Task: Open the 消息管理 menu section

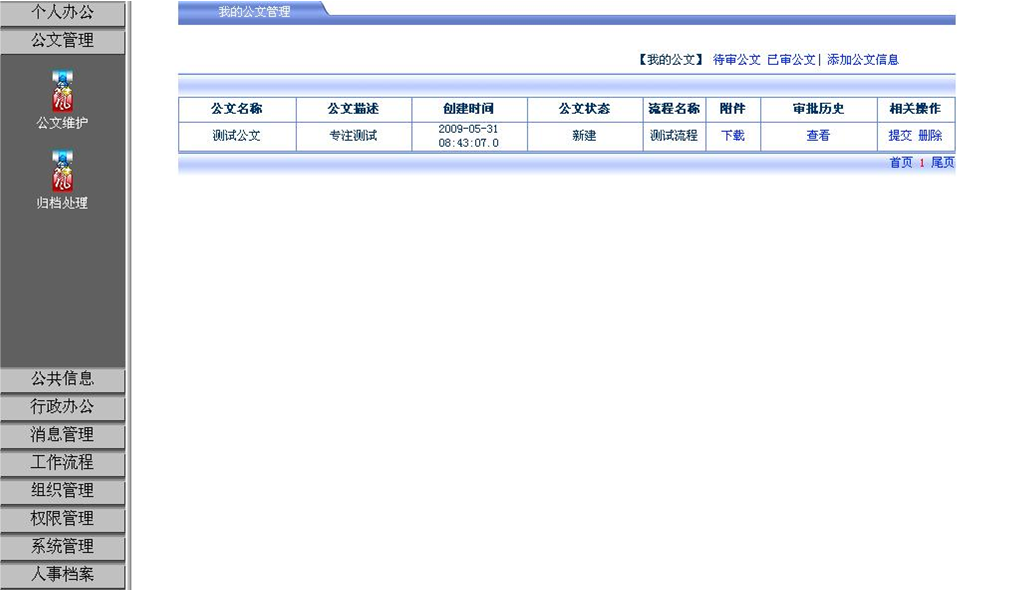Action: (x=63, y=435)
